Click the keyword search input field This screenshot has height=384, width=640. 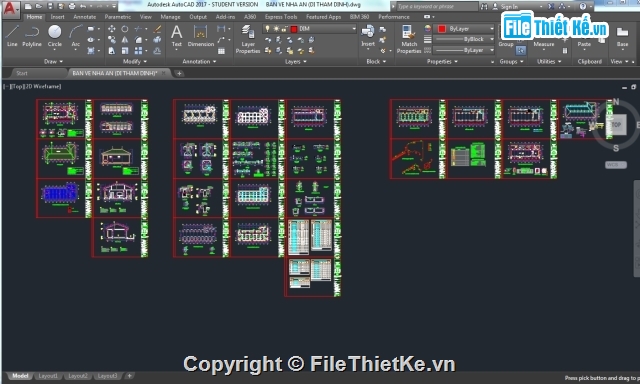point(437,6)
